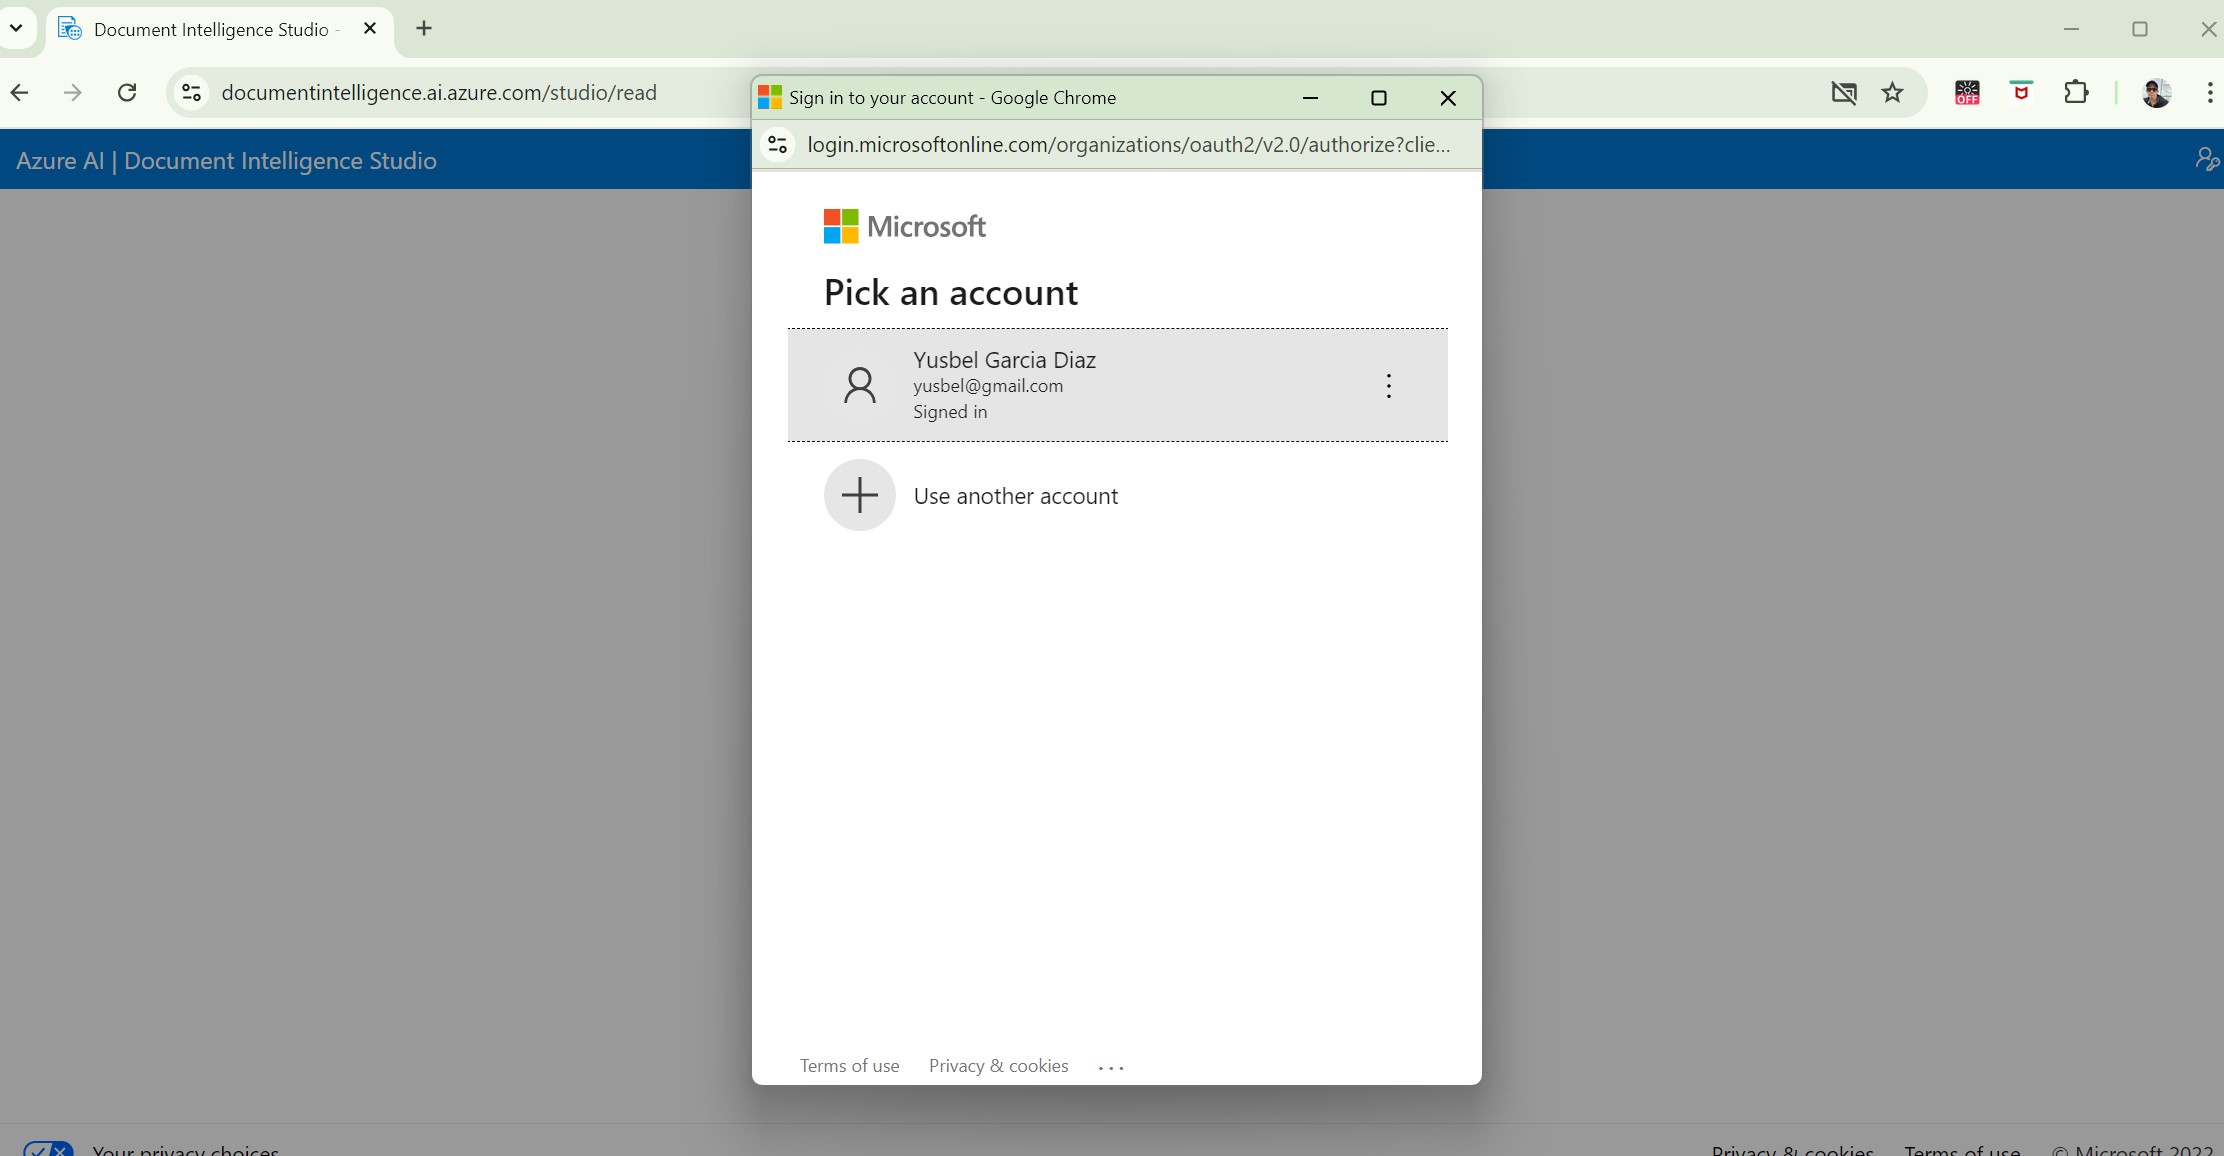Minimize the main Chrome window

click(2071, 30)
